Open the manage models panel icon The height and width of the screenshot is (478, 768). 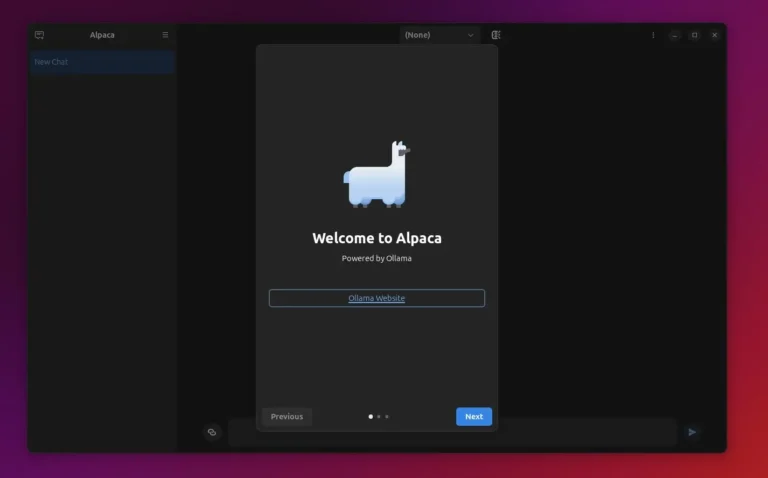(x=496, y=35)
